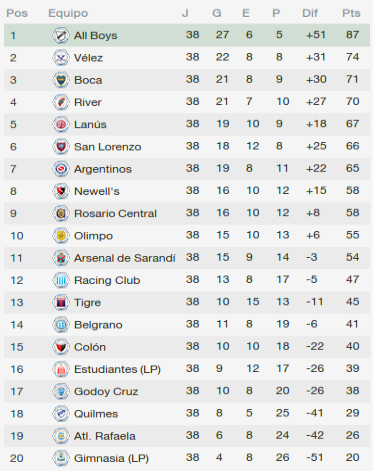This screenshot has height=471, width=373.
Task: Click the Gimnasia (LP) crest icon
Action: pyautogui.click(x=61, y=458)
